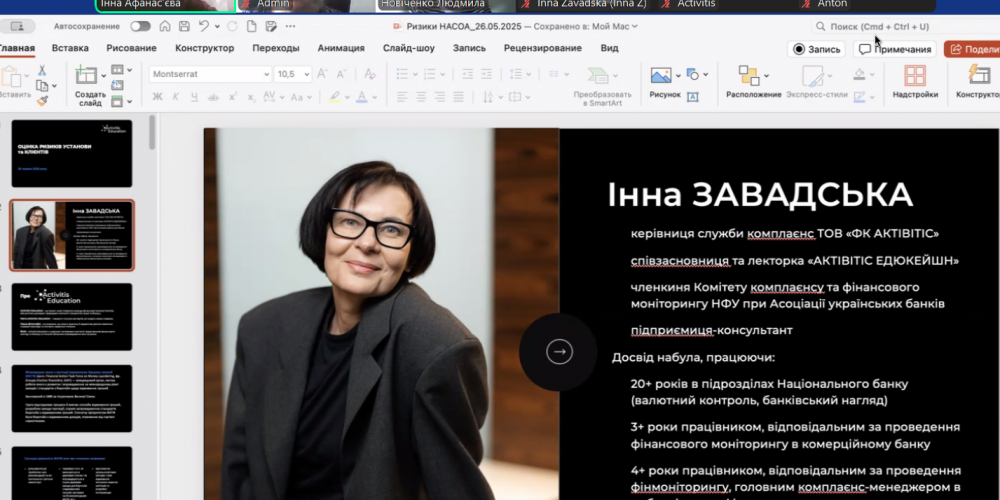
Task: Click the Расположение arrange icon
Action: point(749,75)
